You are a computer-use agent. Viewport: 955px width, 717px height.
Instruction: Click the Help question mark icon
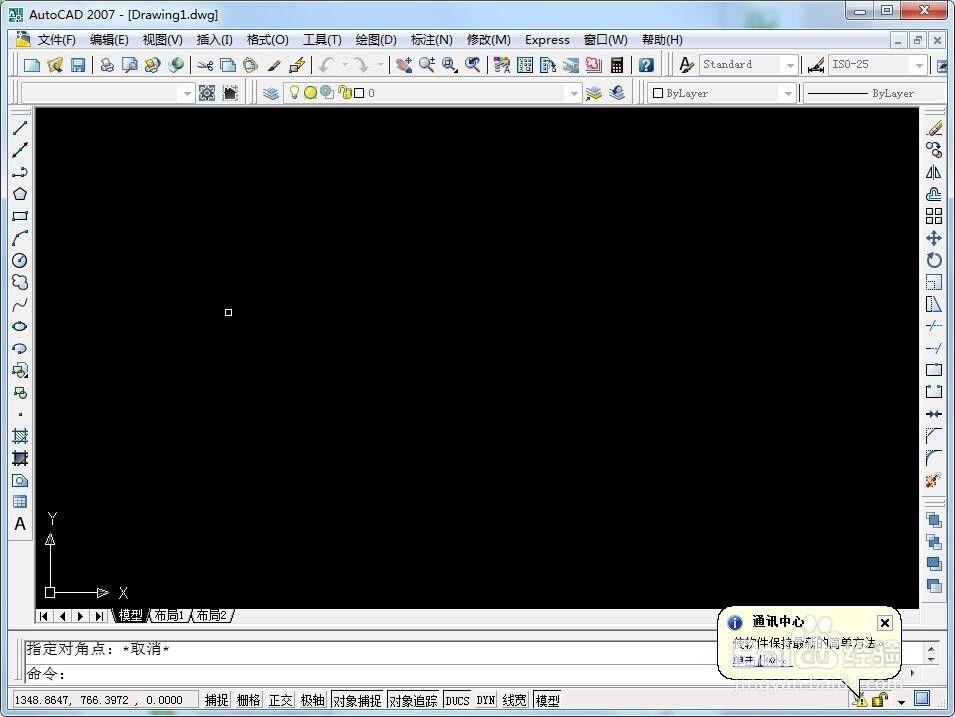click(x=646, y=65)
